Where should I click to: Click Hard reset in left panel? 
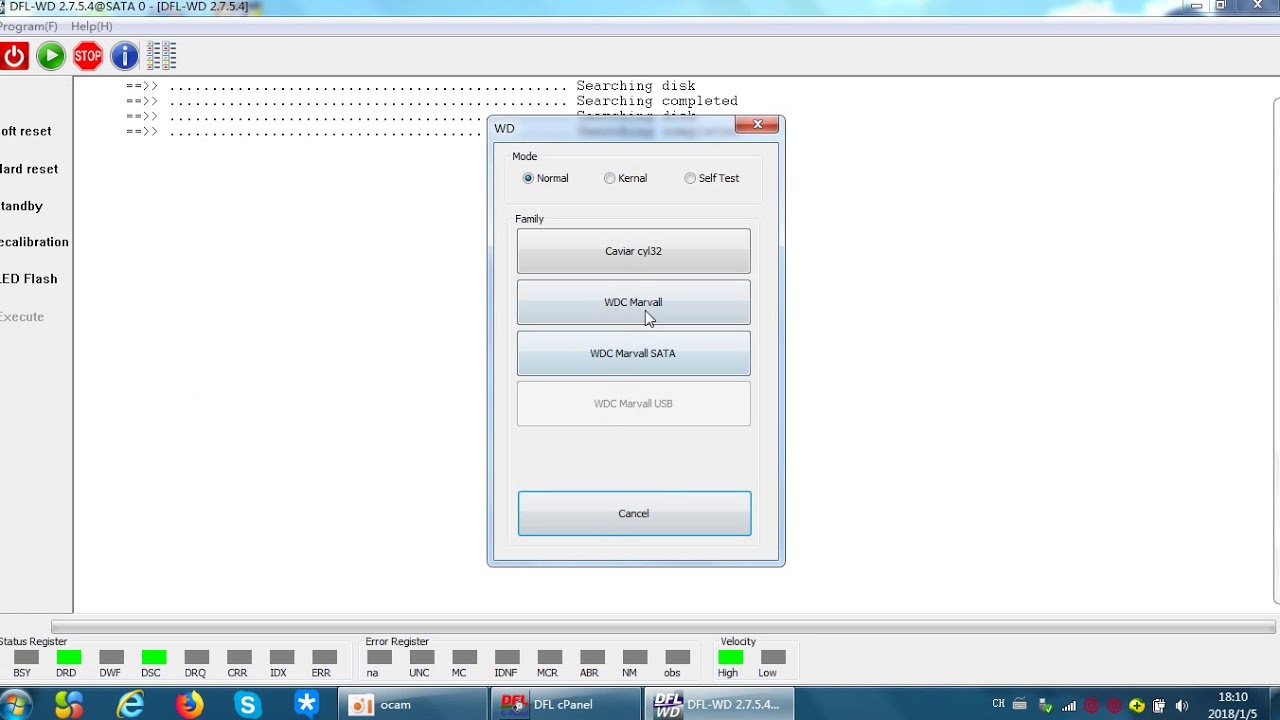point(29,169)
